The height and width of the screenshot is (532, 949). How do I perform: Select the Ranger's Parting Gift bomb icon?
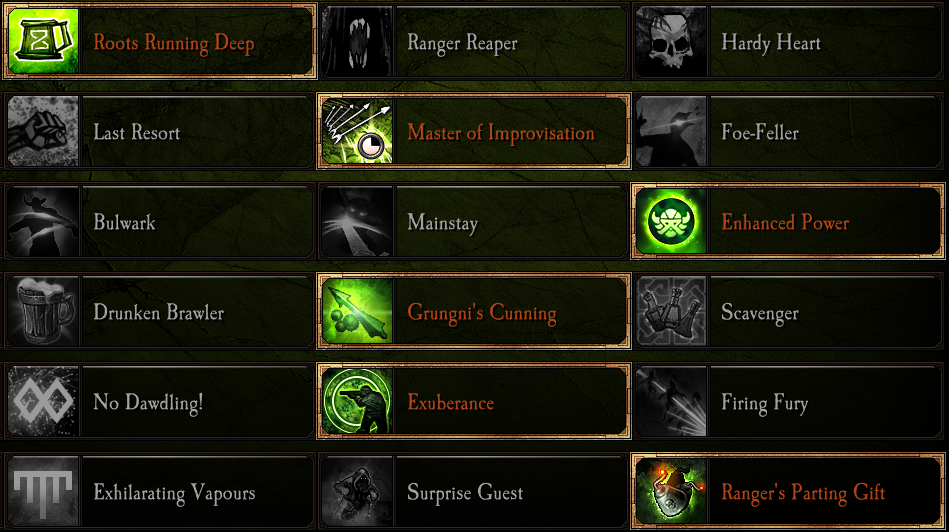671,490
